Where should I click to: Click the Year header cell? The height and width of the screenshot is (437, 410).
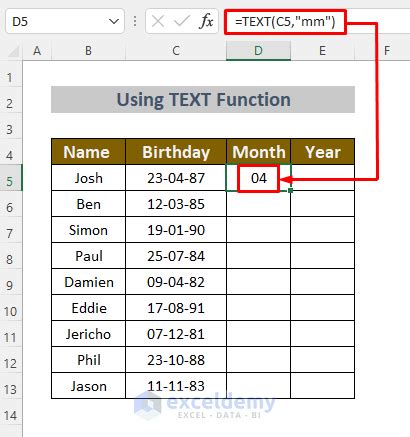click(322, 152)
